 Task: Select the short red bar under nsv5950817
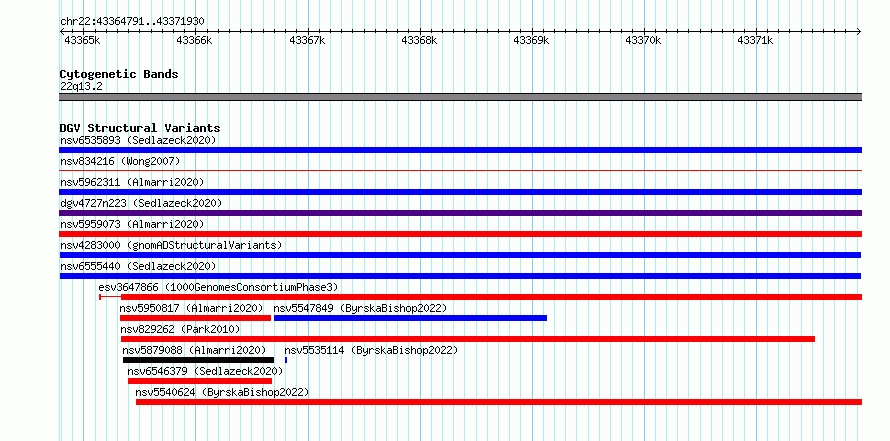click(195, 318)
